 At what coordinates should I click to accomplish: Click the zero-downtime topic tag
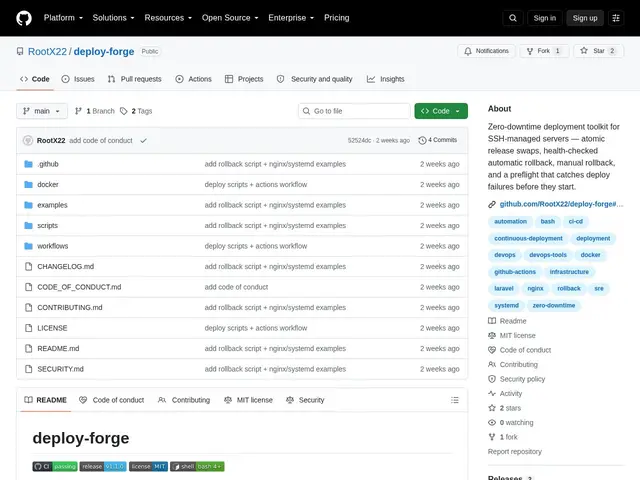[553, 305]
